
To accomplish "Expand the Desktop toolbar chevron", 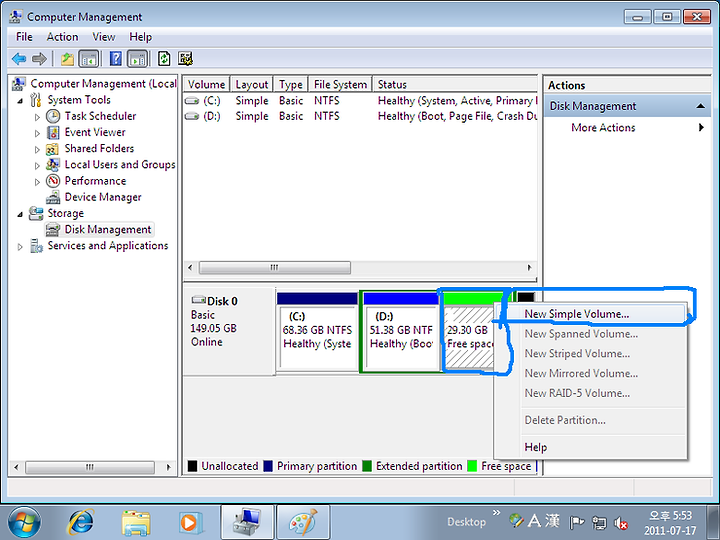I will click(x=496, y=512).
